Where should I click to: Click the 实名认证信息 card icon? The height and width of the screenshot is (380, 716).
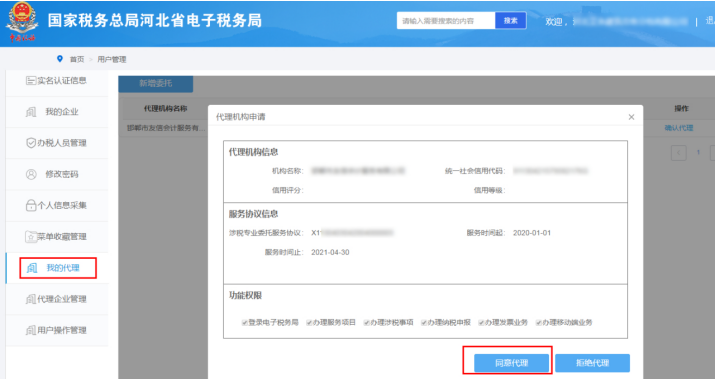31,81
